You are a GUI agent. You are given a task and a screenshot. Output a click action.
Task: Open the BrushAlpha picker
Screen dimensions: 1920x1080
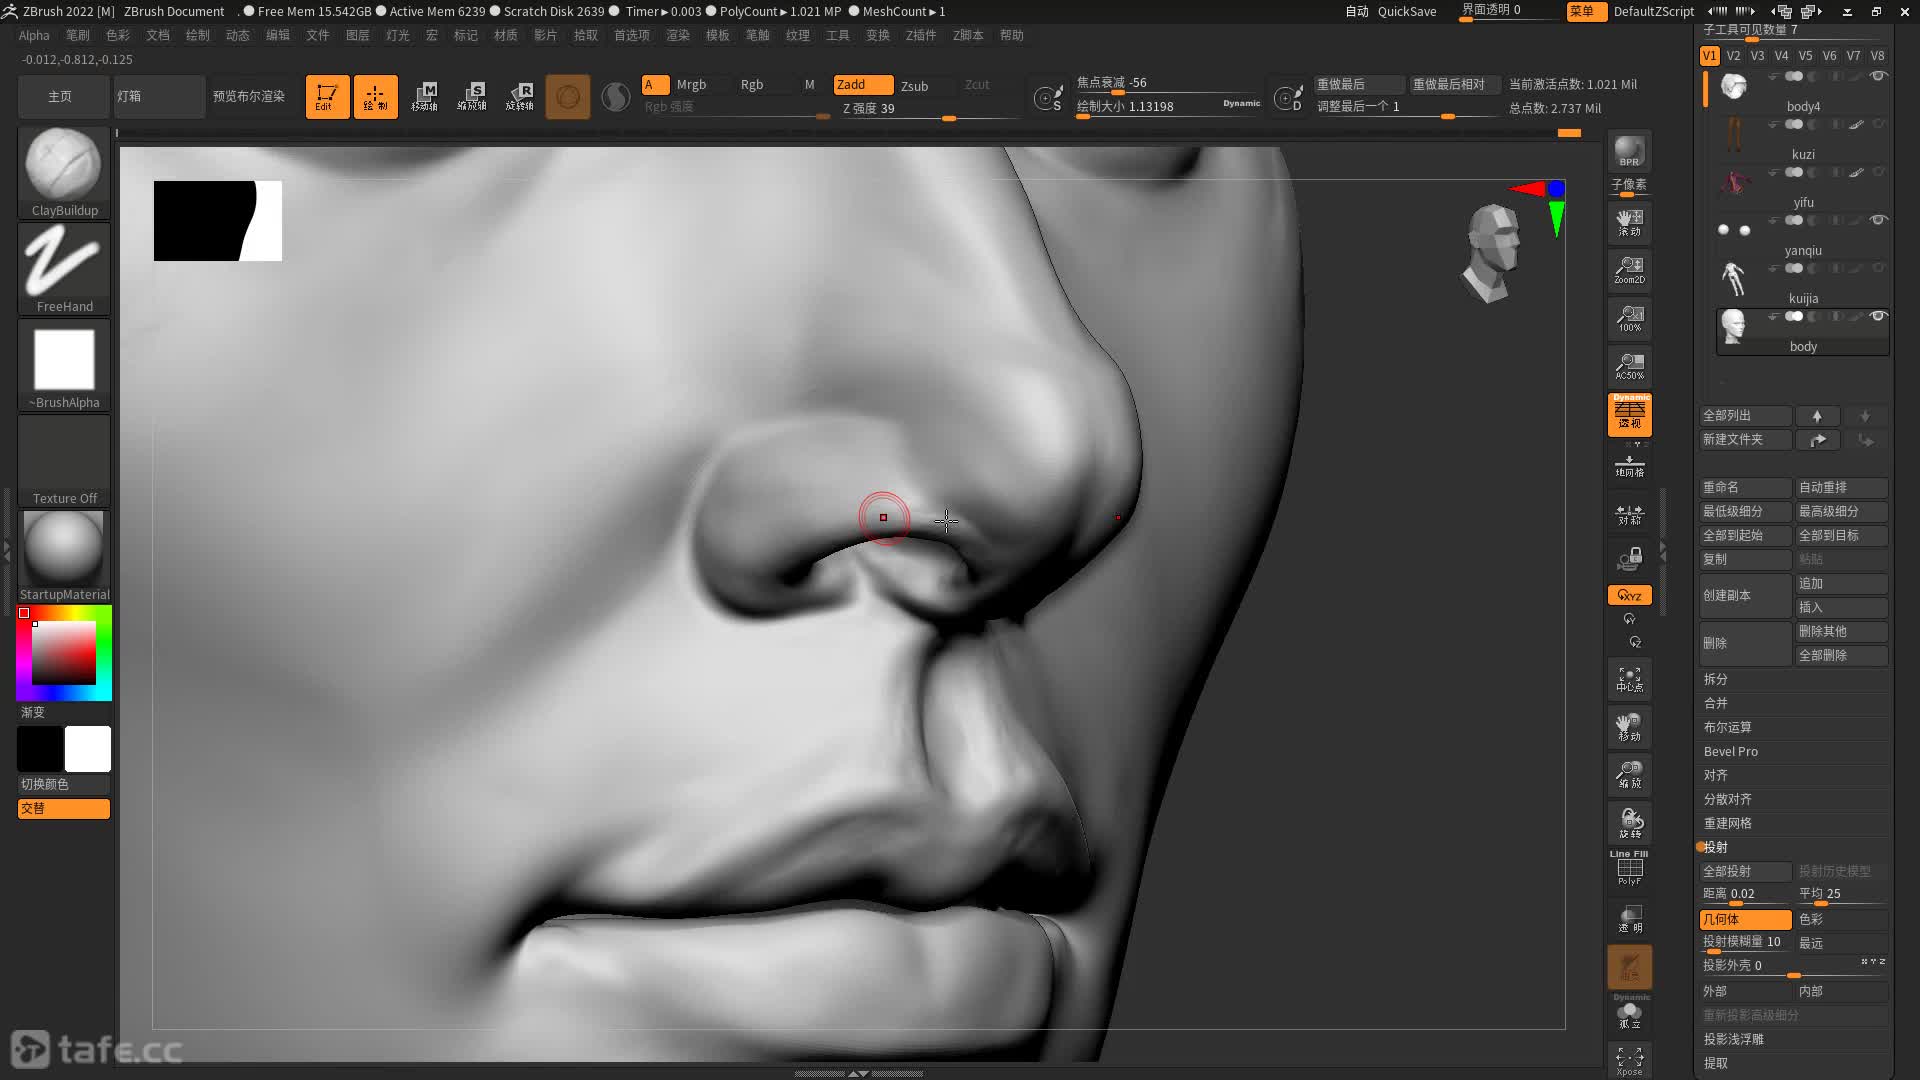click(x=64, y=364)
